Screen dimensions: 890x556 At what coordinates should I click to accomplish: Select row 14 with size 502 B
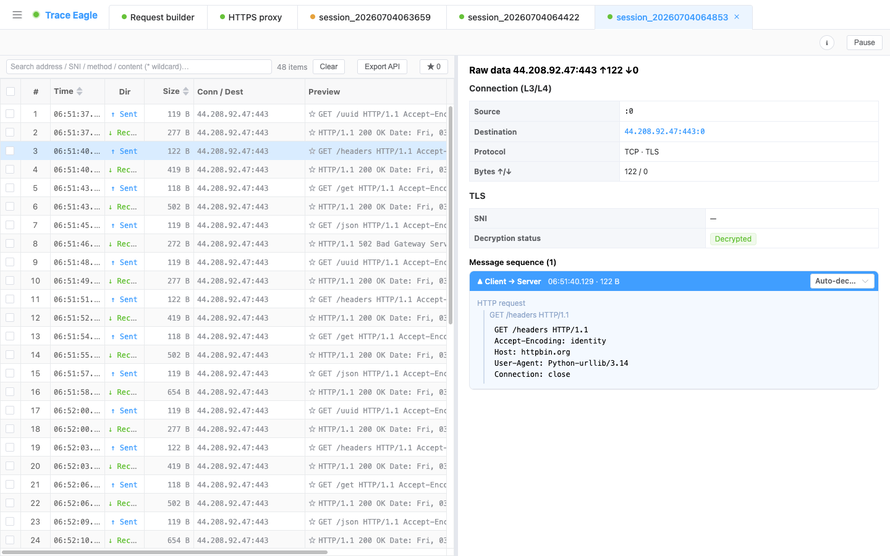(x=224, y=355)
